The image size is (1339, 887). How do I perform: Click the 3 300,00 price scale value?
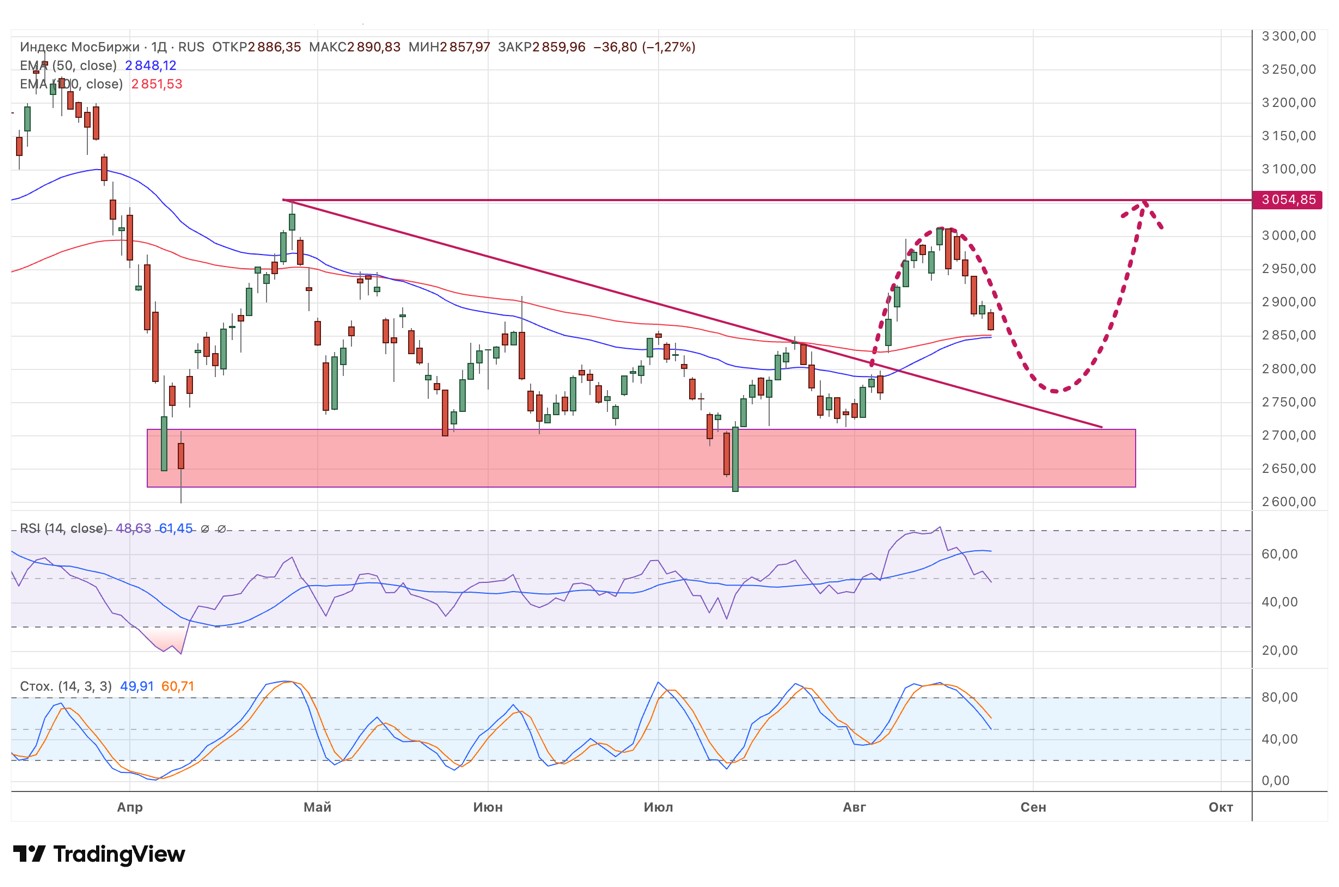tap(1288, 36)
